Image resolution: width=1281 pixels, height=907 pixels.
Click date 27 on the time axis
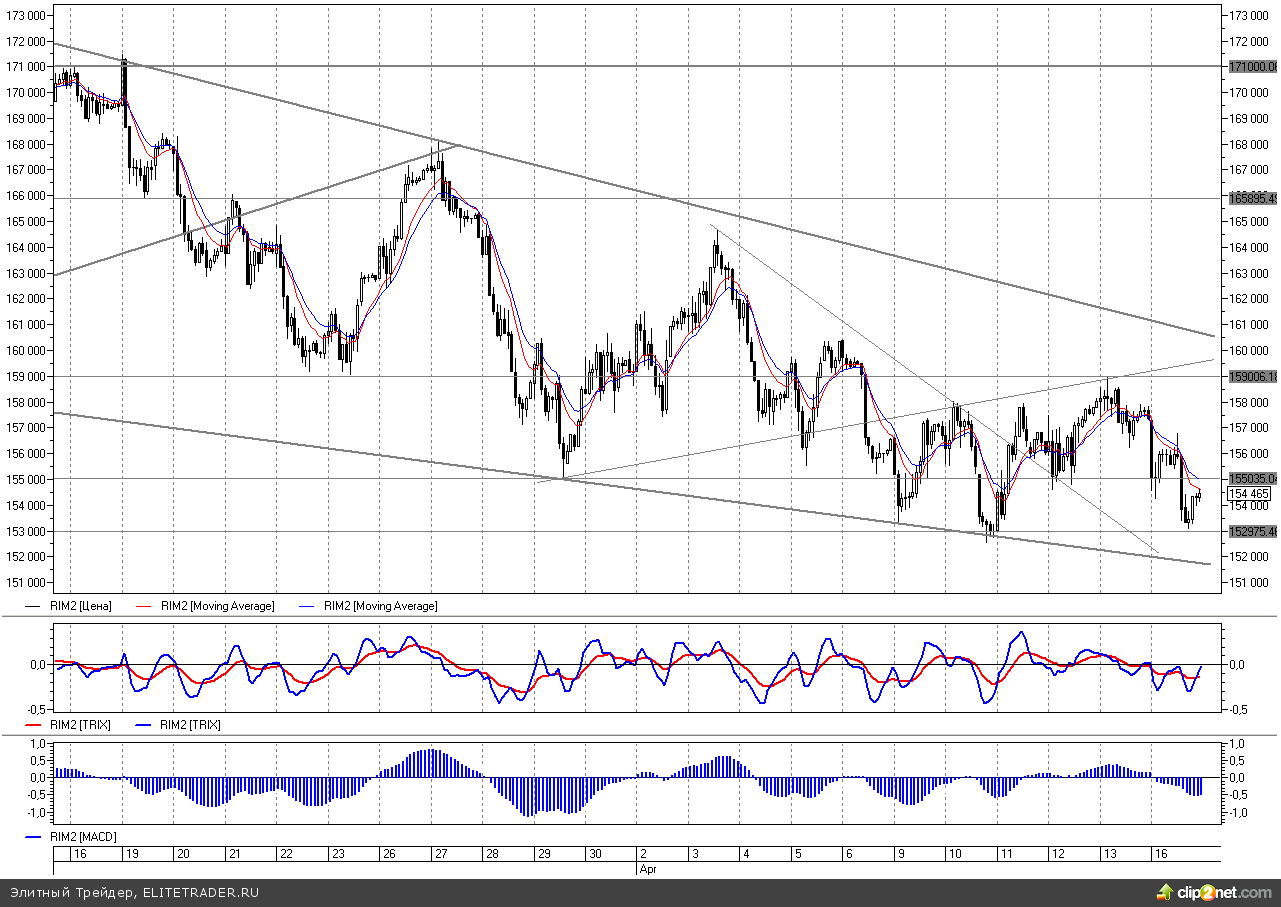(x=441, y=854)
